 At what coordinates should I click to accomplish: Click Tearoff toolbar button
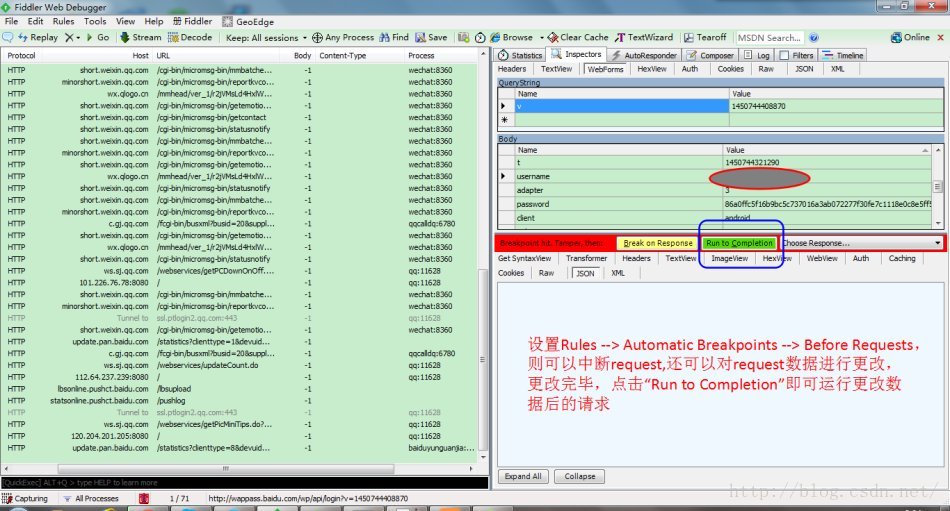coord(705,38)
